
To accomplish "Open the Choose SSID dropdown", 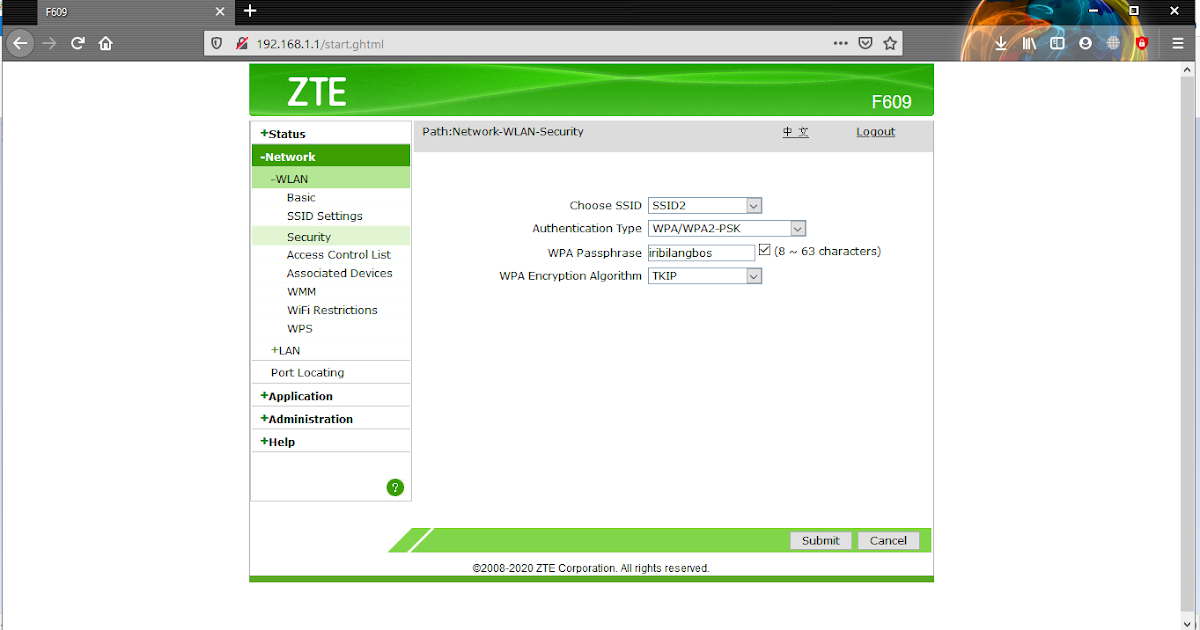I will pyautogui.click(x=705, y=205).
